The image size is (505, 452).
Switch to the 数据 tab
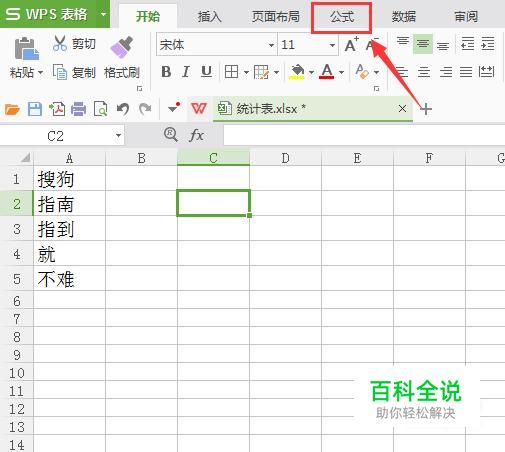pyautogui.click(x=404, y=16)
